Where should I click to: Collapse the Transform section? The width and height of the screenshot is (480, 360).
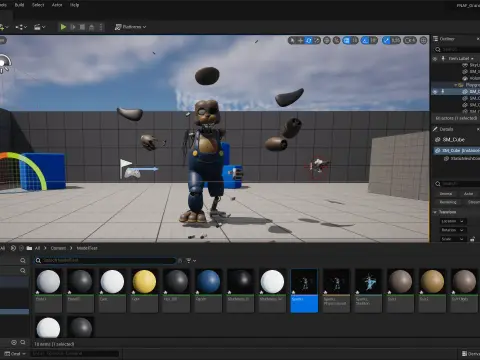[435, 212]
